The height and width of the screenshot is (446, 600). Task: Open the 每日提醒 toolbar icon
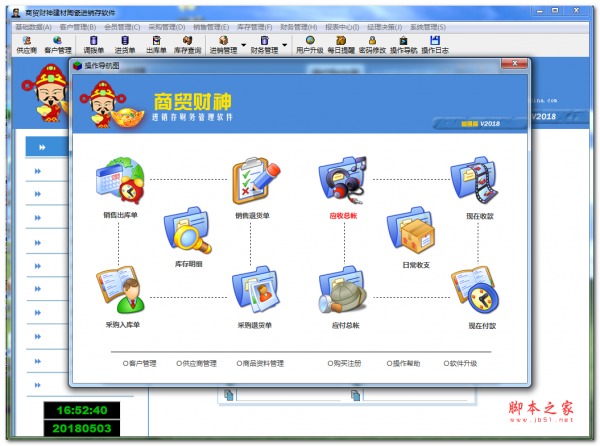[x=341, y=45]
